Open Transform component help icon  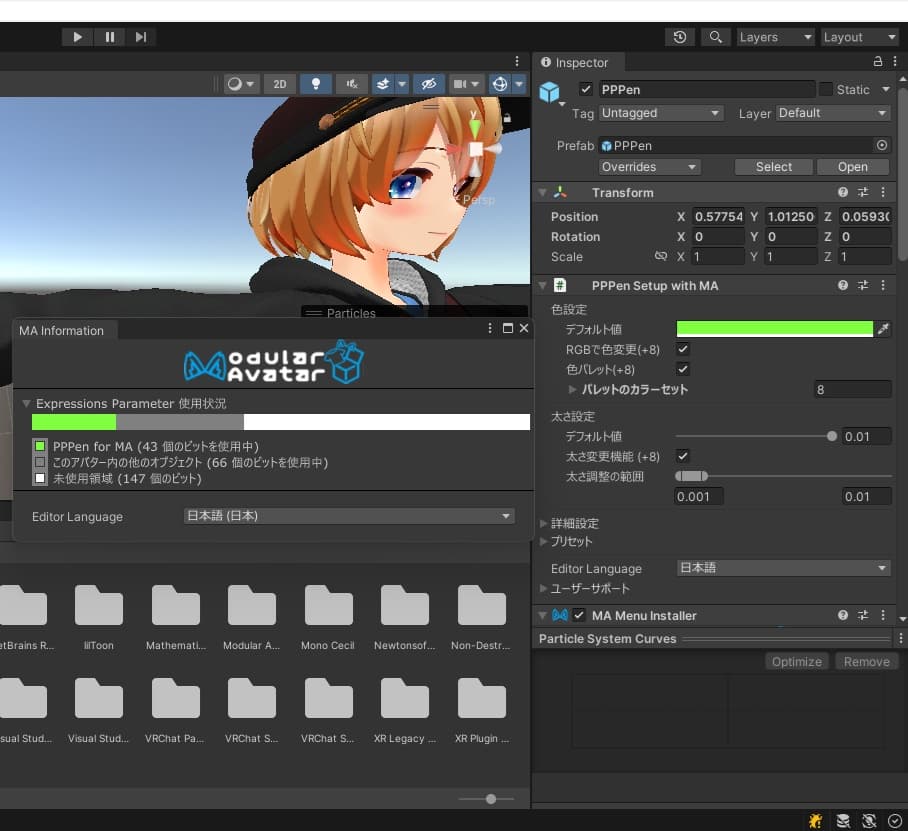click(x=843, y=193)
